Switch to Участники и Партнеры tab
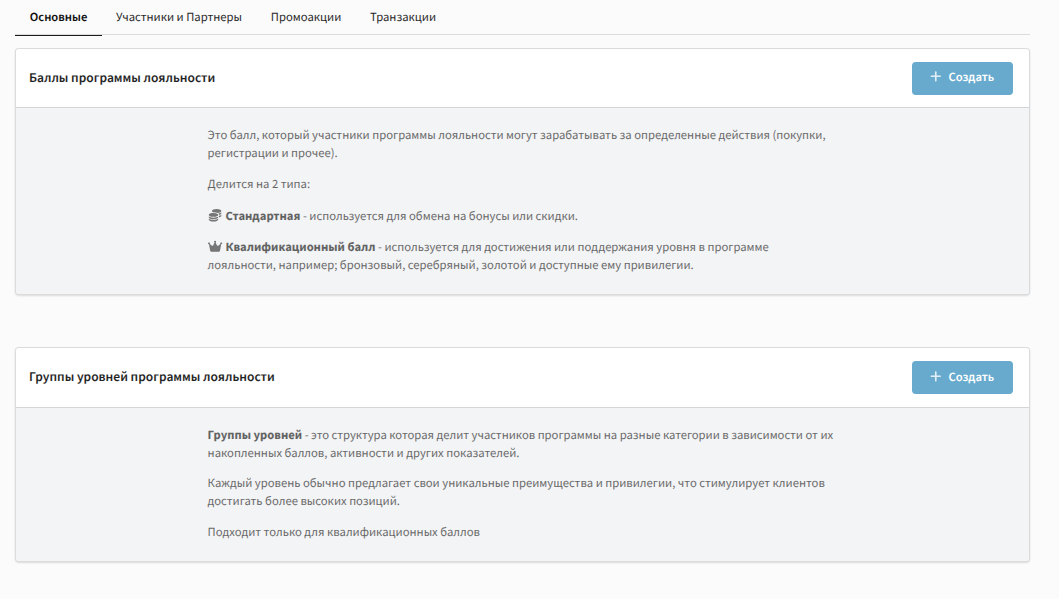 [x=178, y=18]
